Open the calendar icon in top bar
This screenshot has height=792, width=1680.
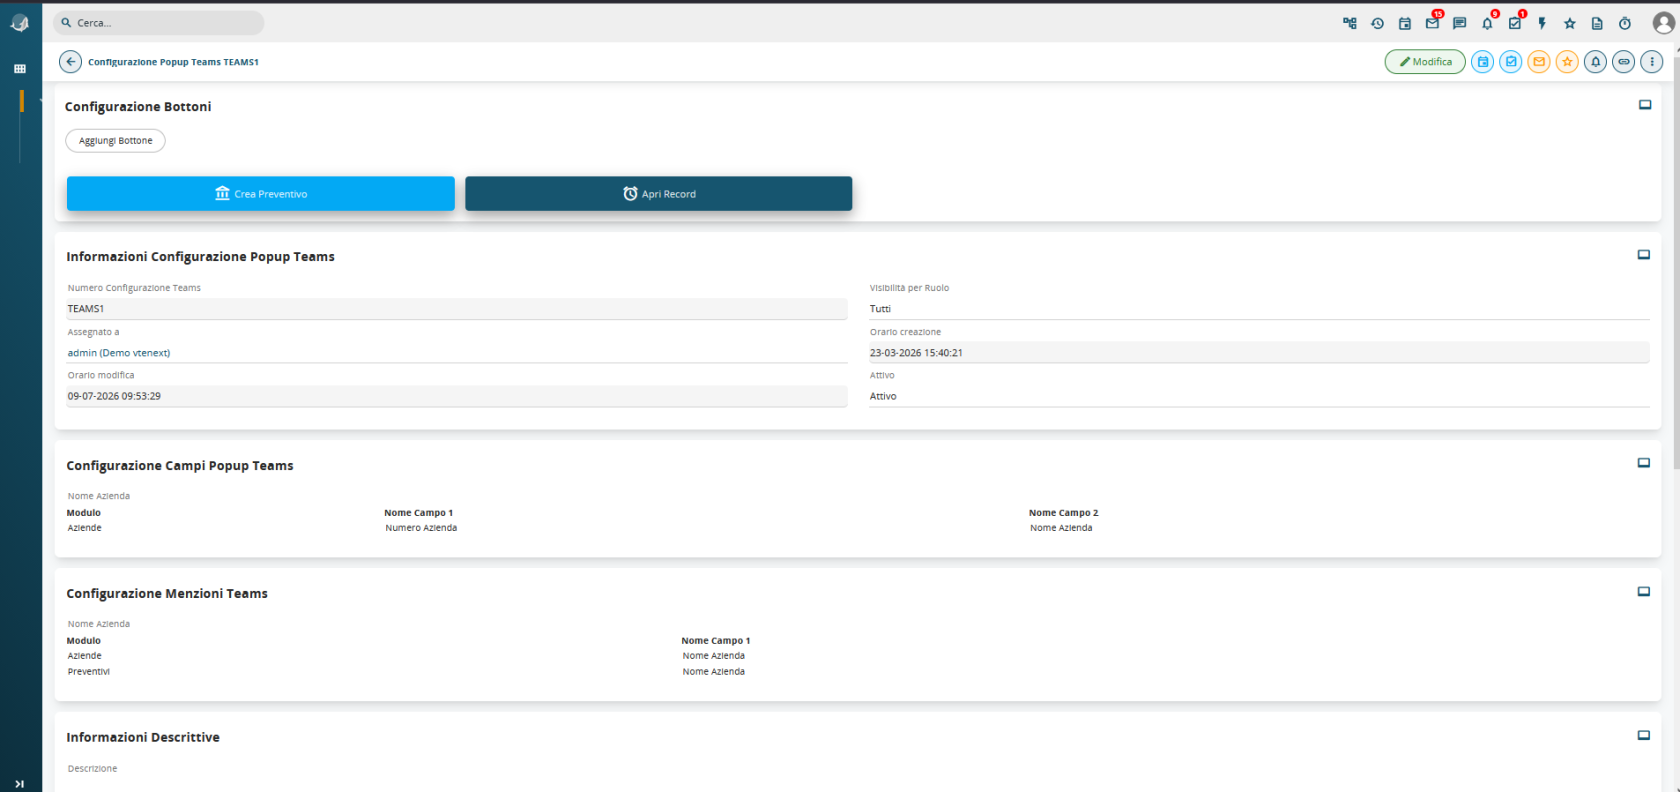pyautogui.click(x=1404, y=23)
